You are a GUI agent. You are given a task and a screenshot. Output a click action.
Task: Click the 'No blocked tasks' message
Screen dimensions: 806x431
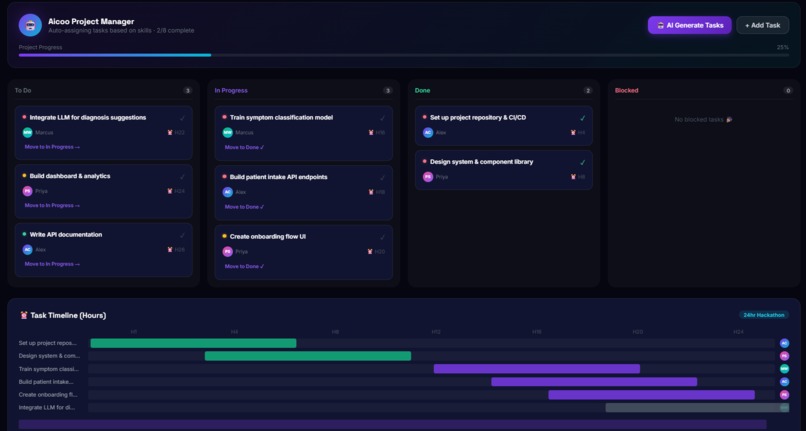point(703,120)
